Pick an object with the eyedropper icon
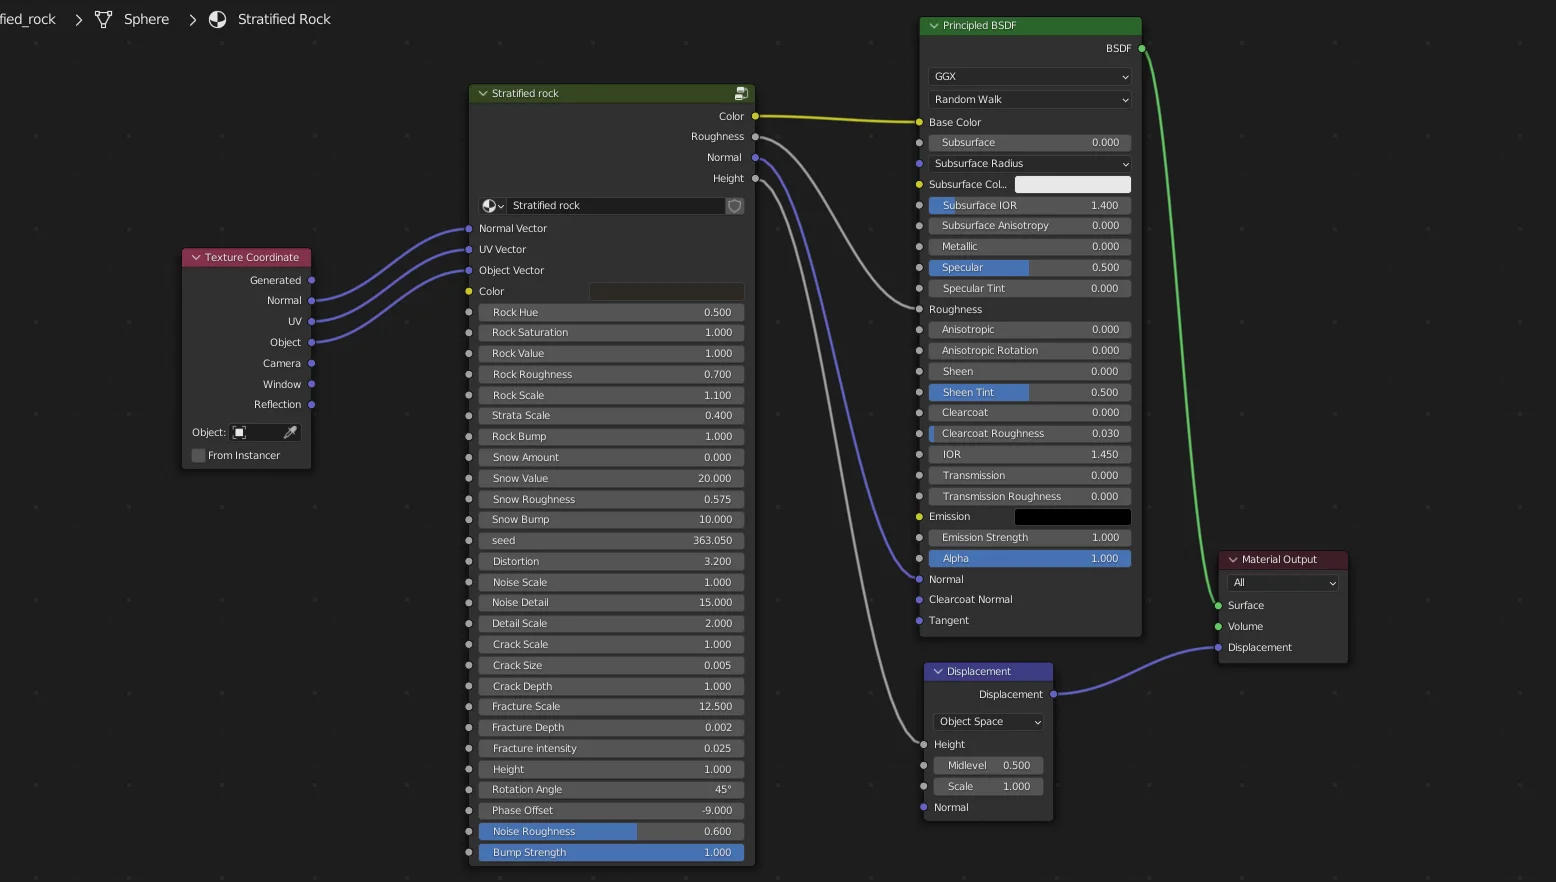 (x=290, y=433)
